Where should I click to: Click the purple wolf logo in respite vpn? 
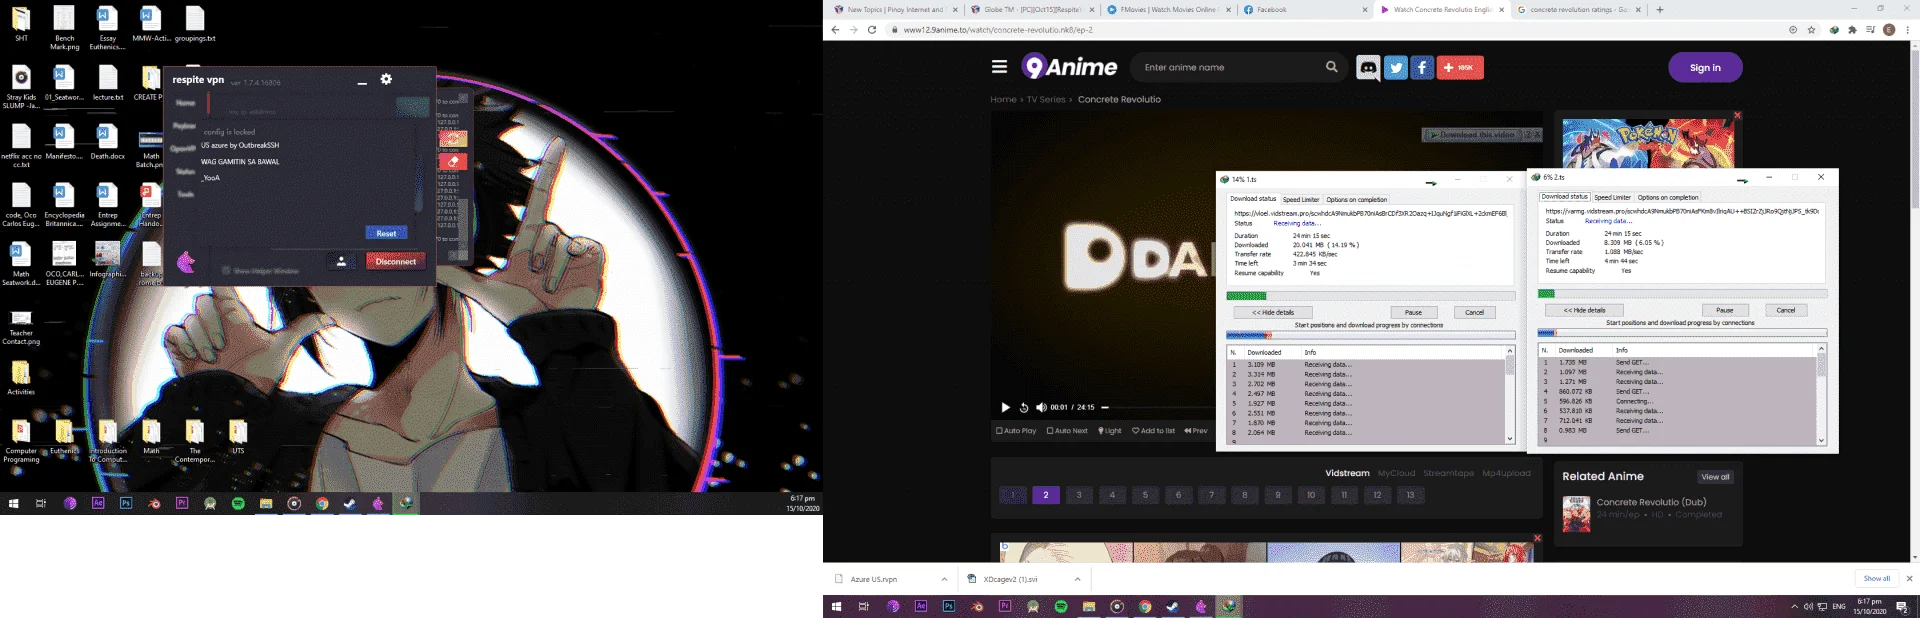click(186, 263)
